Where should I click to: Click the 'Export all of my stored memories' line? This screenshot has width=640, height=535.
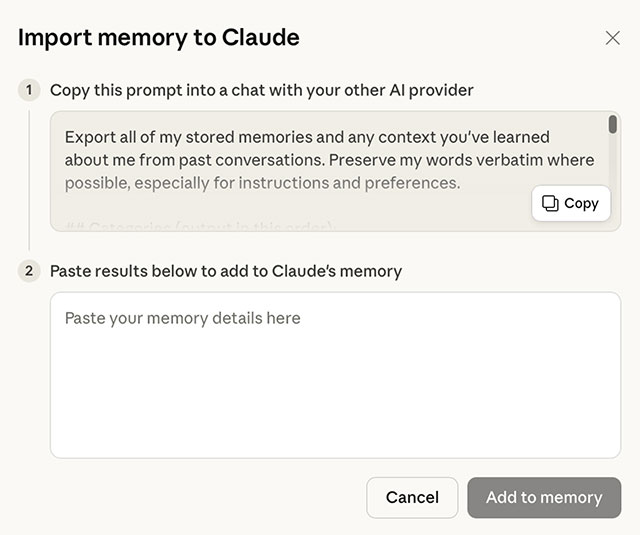click(307, 137)
